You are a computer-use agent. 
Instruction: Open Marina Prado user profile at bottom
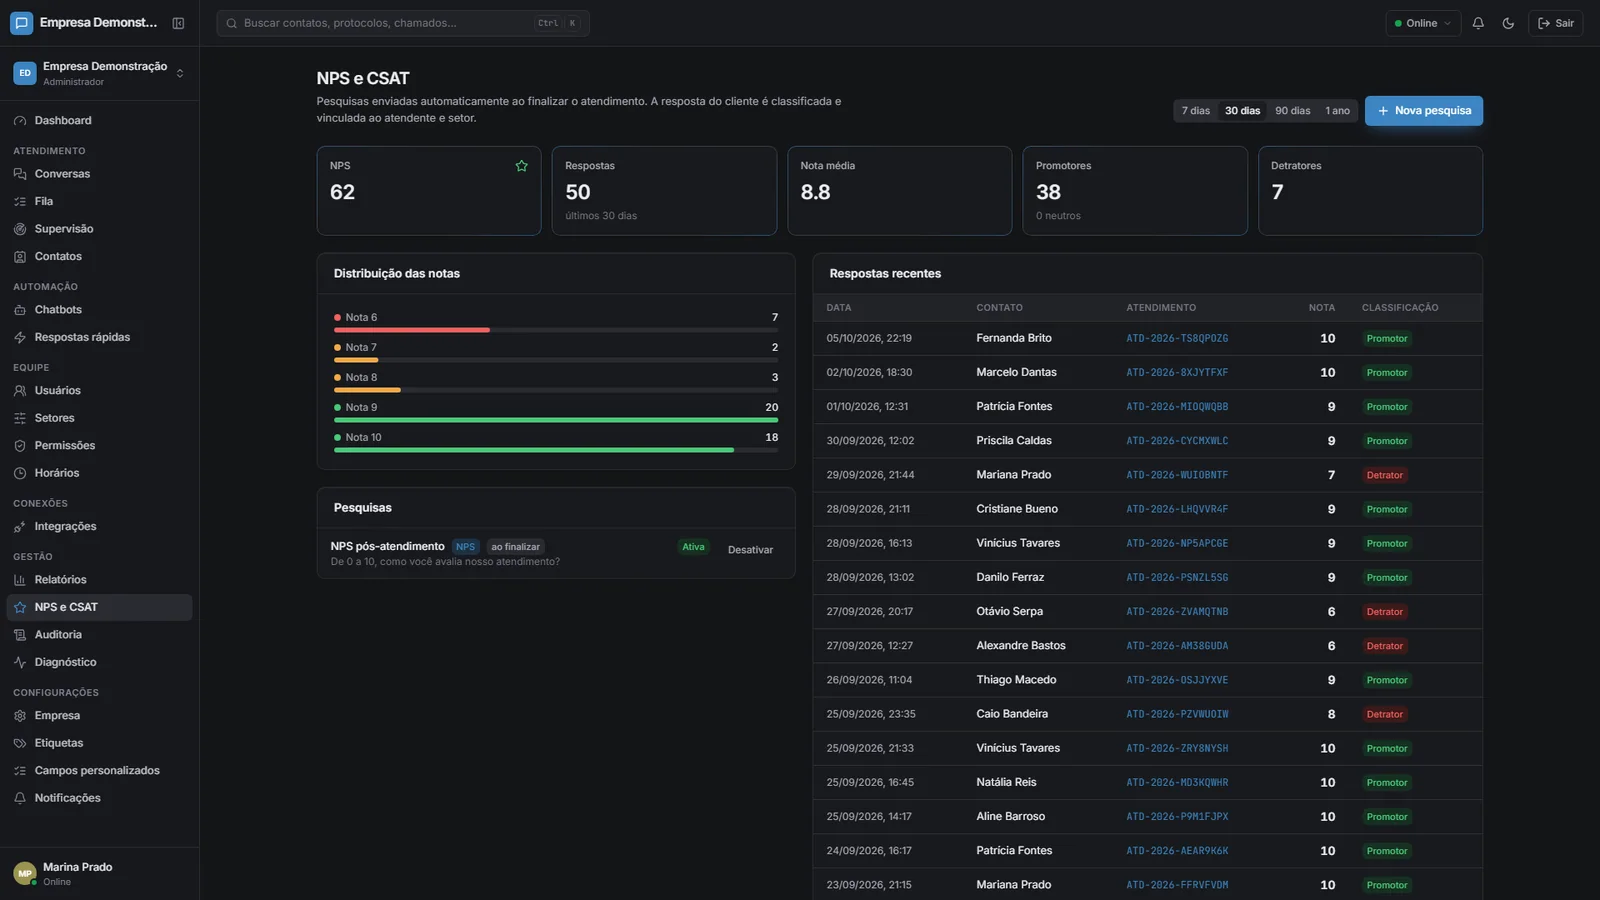click(99, 873)
